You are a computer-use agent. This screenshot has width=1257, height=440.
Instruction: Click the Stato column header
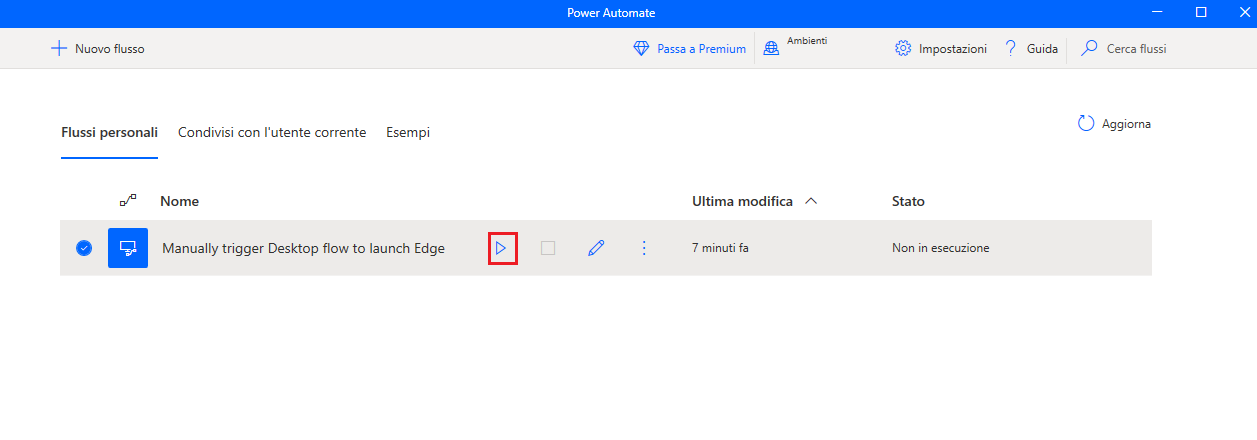tap(908, 201)
